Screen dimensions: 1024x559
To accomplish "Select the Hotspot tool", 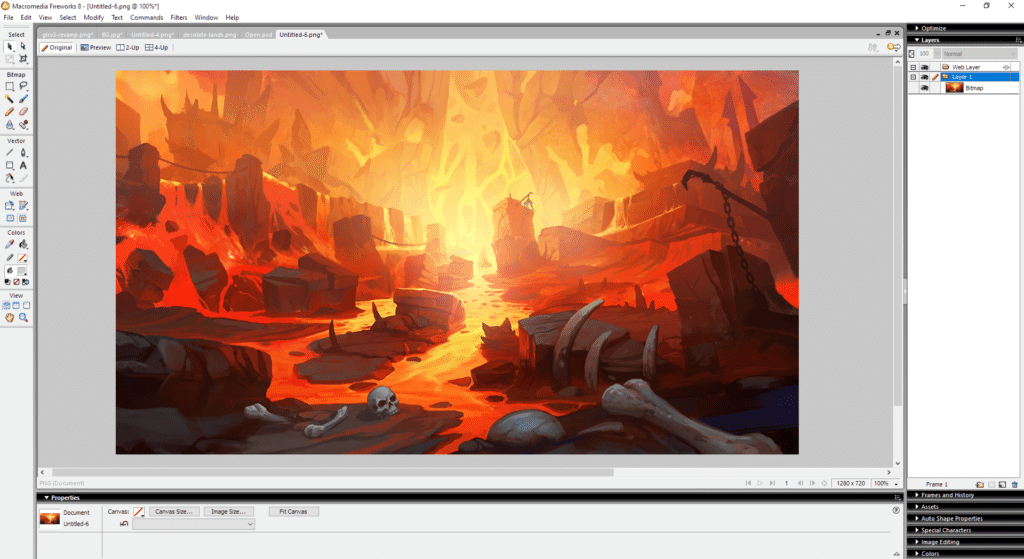I will [x=10, y=206].
